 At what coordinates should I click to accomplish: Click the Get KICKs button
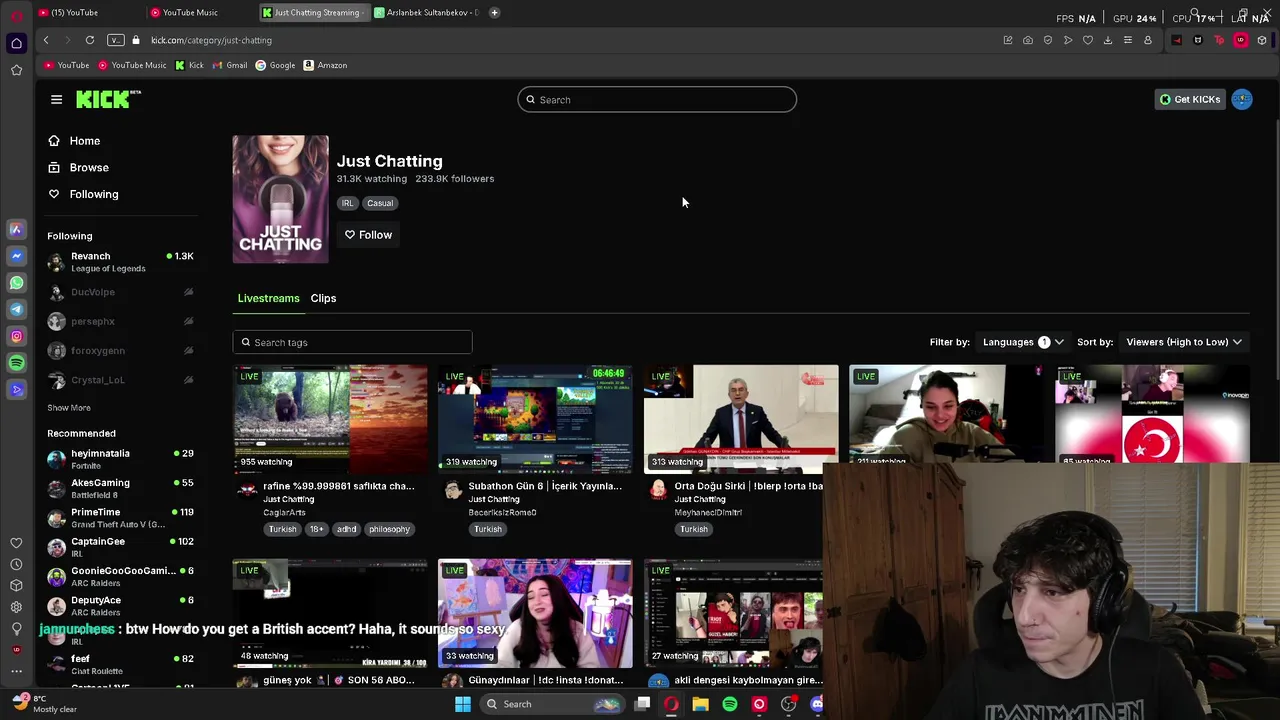tap(1189, 99)
